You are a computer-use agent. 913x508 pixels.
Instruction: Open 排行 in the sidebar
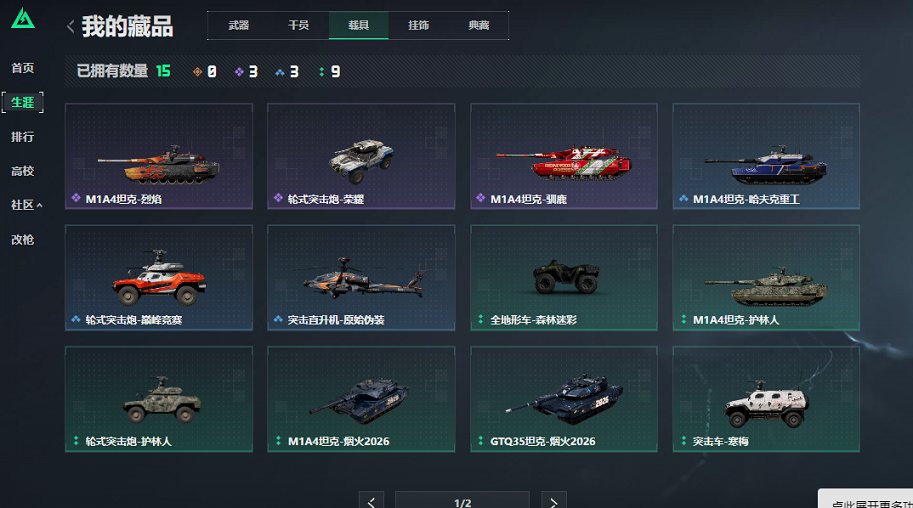click(23, 137)
